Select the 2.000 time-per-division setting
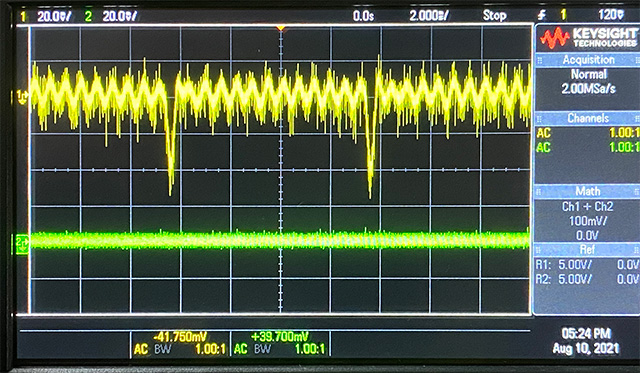This screenshot has width=640, height=373. click(429, 16)
